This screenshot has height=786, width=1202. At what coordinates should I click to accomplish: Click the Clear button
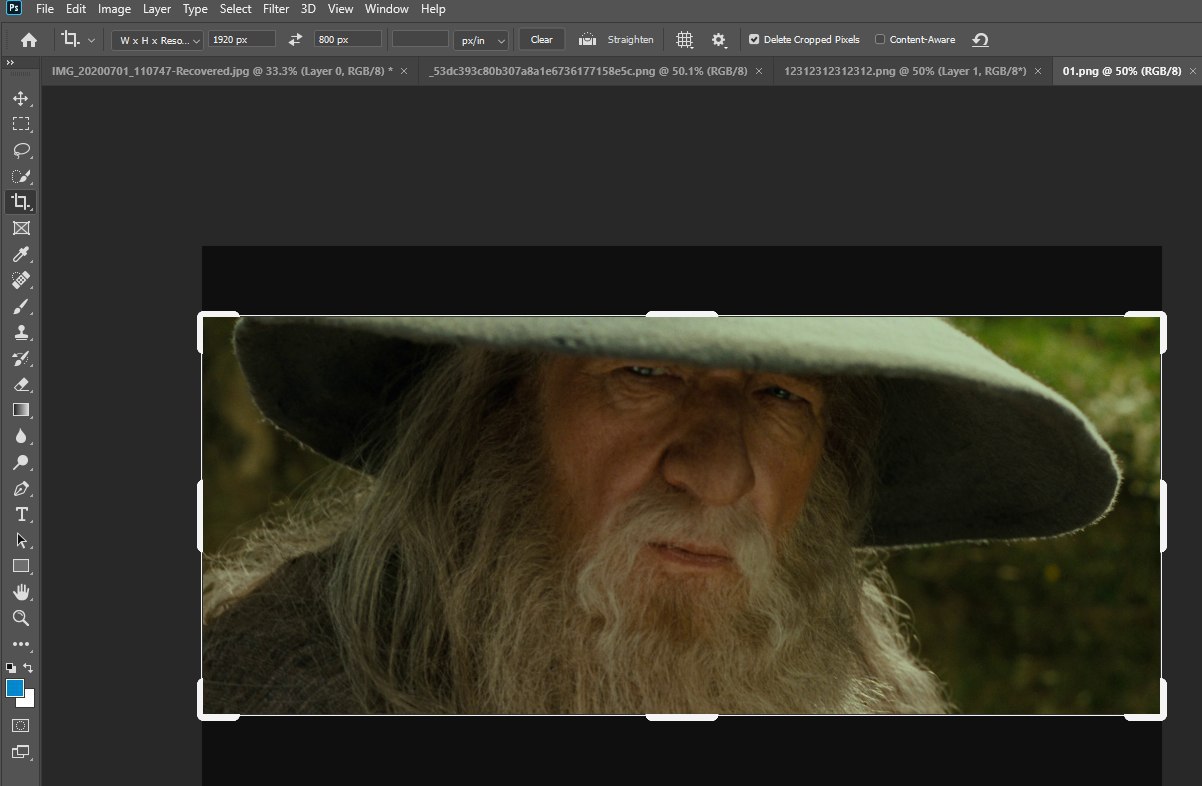pos(541,40)
